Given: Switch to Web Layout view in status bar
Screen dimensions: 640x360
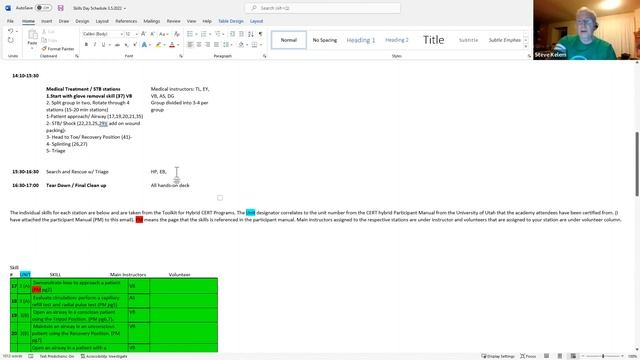Looking at the screenshot, I should tap(573, 356).
